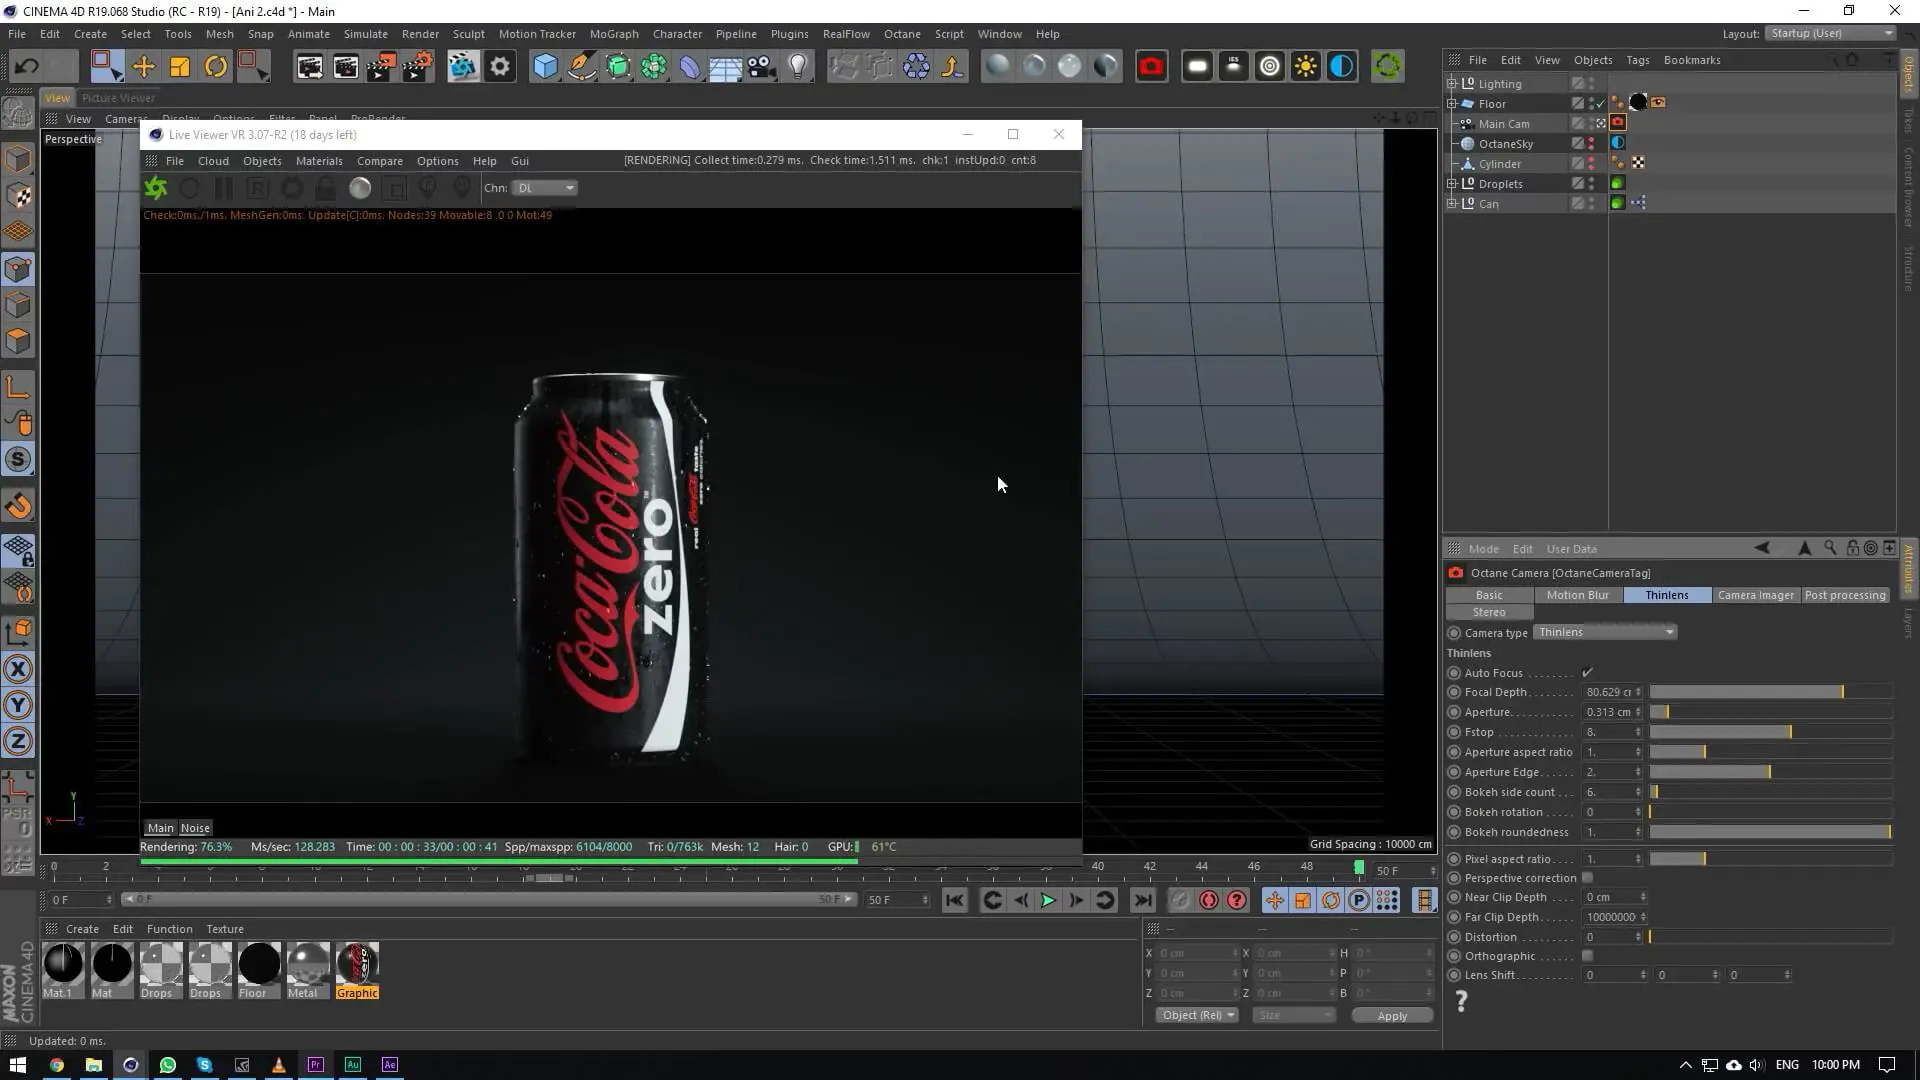1920x1080 pixels.
Task: Enable Orthographic checkbox
Action: tap(1587, 956)
